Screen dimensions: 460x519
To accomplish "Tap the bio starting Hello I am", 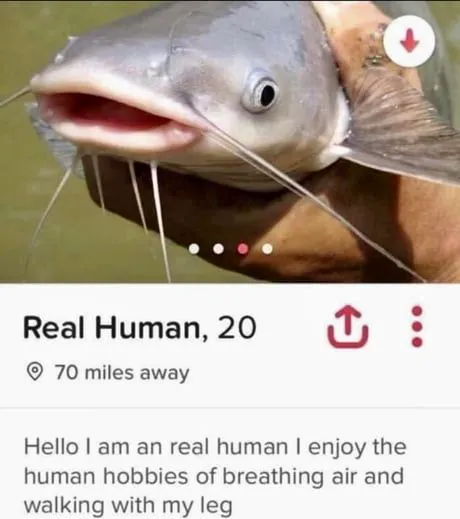I will [215, 476].
